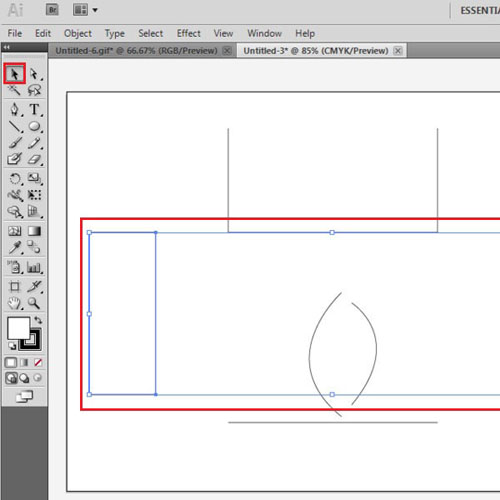
Task: Pick the Magic Wand tool
Action: tap(14, 90)
